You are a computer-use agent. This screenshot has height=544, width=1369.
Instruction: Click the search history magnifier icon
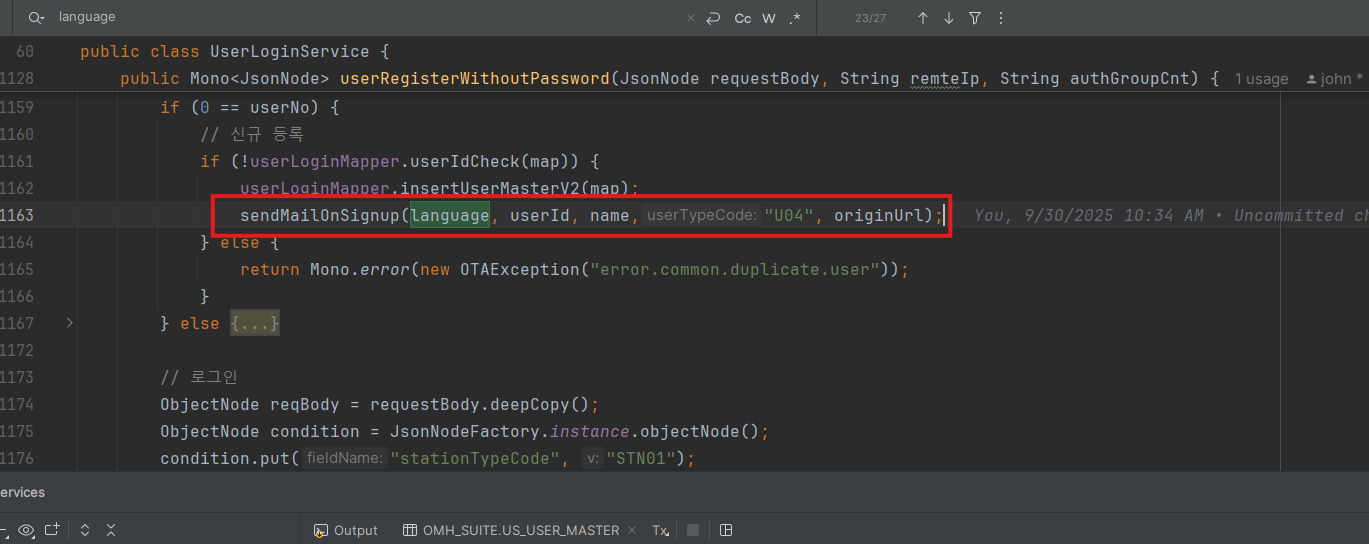[x=36, y=18]
